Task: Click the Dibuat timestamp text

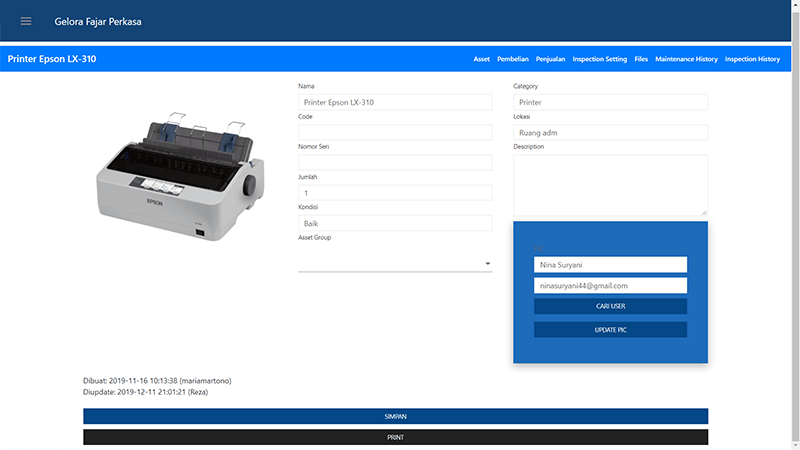Action: (x=157, y=381)
